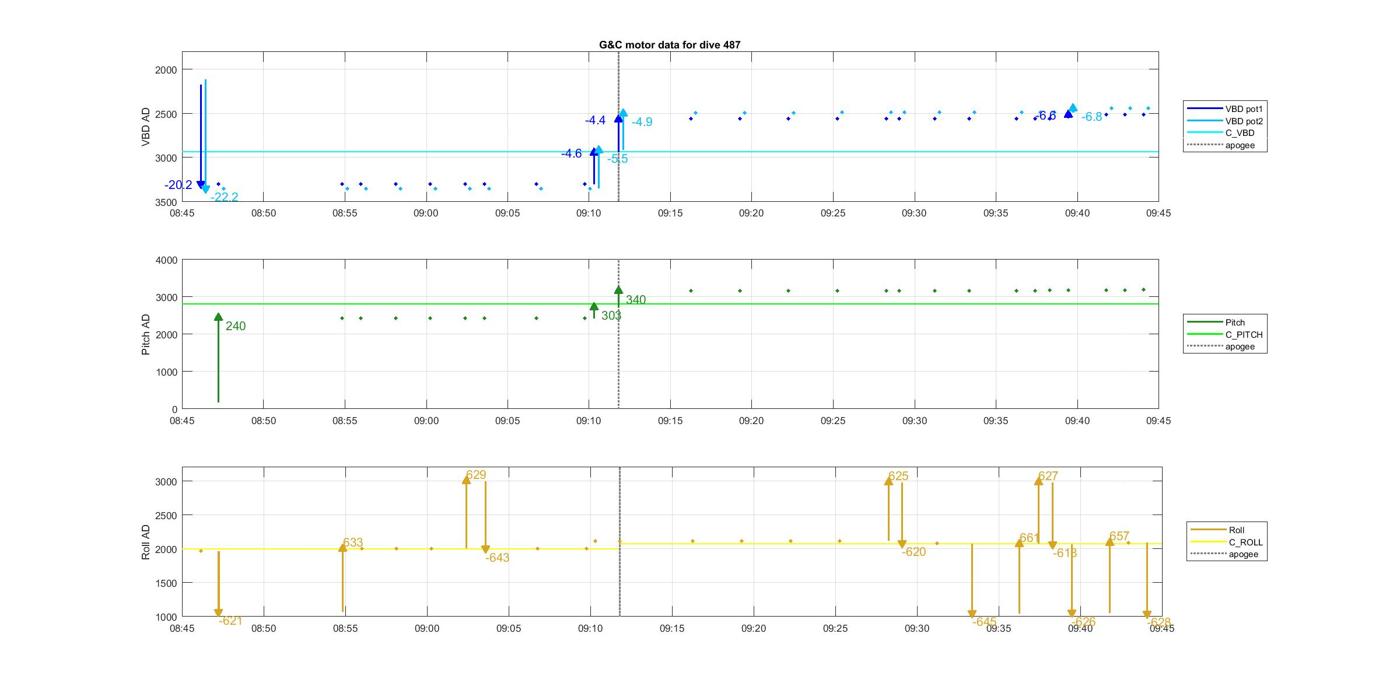
Task: Click the '633' roll move label
Action: pos(353,543)
